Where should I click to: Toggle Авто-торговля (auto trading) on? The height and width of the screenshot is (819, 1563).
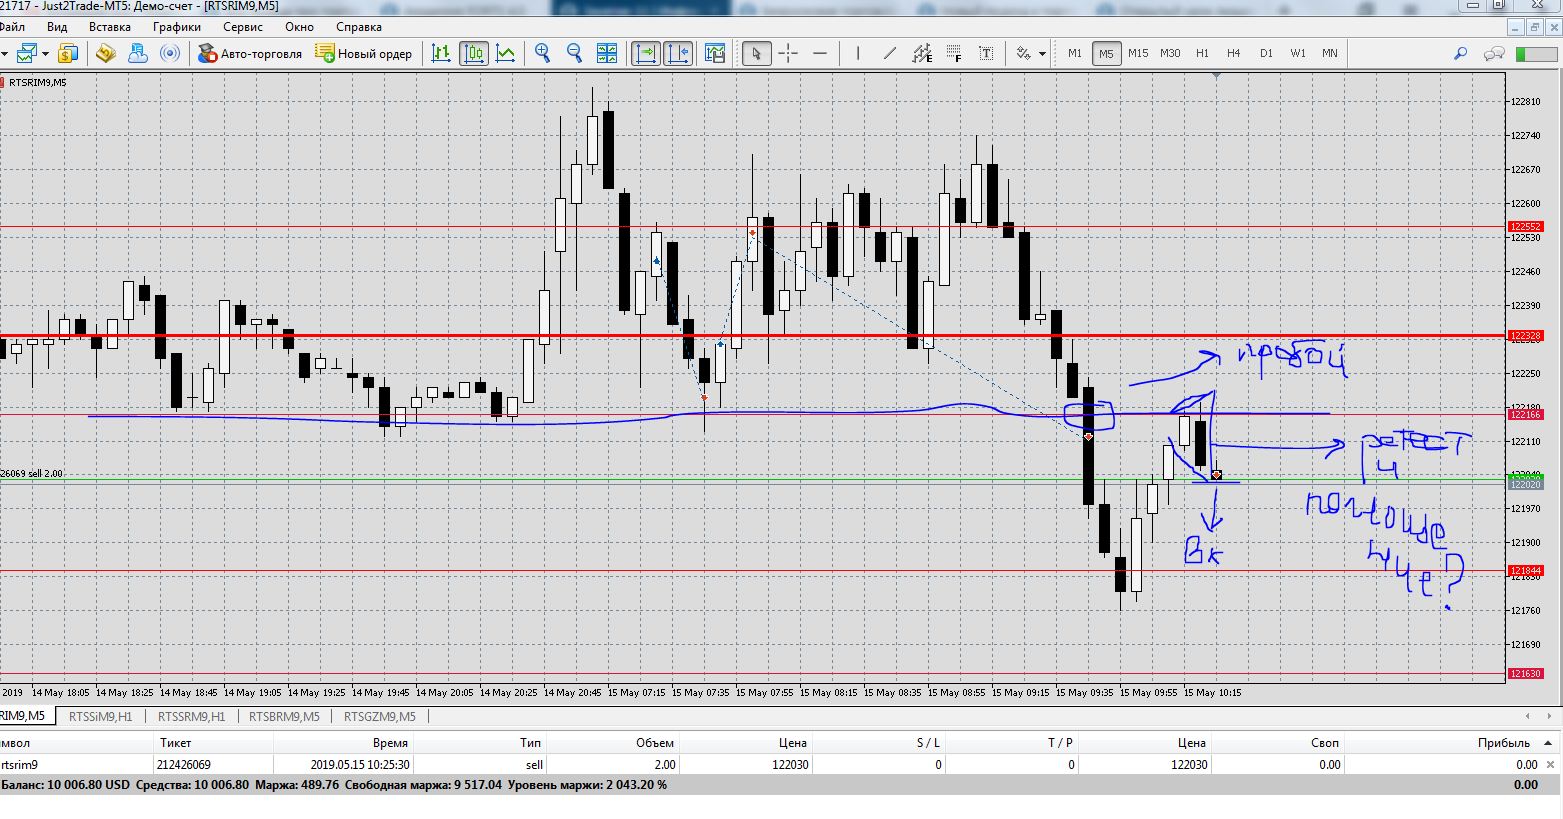[250, 53]
